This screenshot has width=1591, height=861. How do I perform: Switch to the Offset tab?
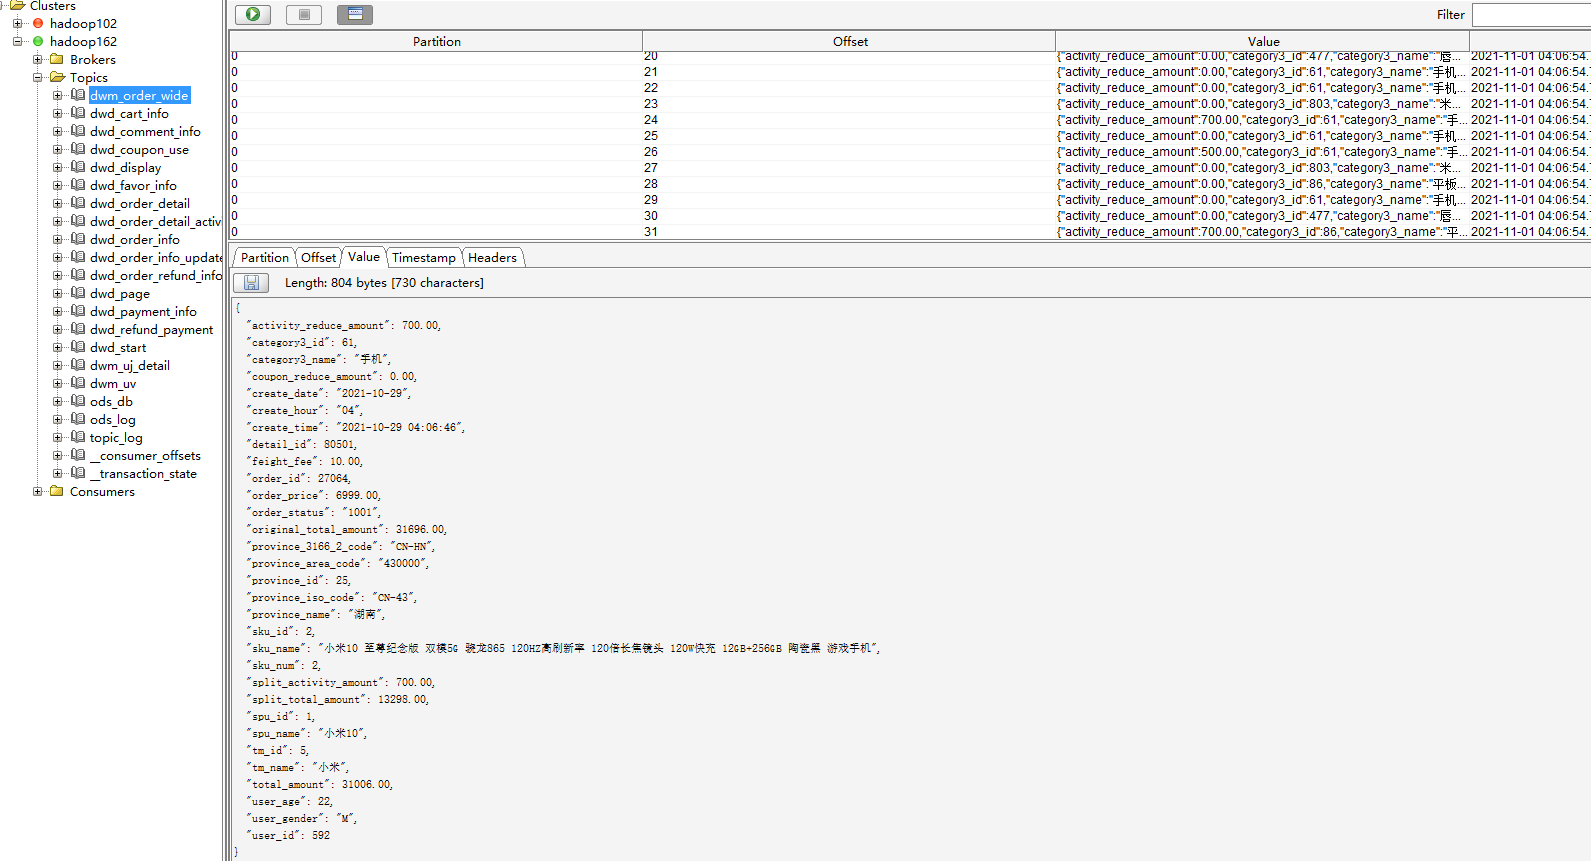pyautogui.click(x=318, y=257)
